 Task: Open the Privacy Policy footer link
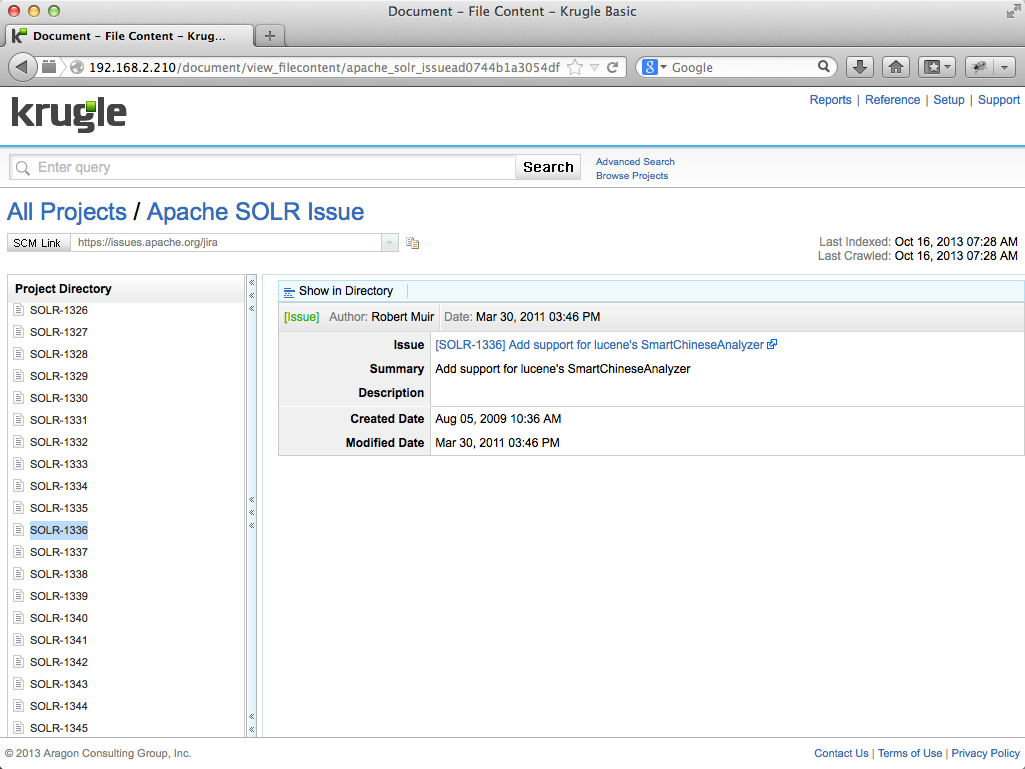[x=986, y=753]
